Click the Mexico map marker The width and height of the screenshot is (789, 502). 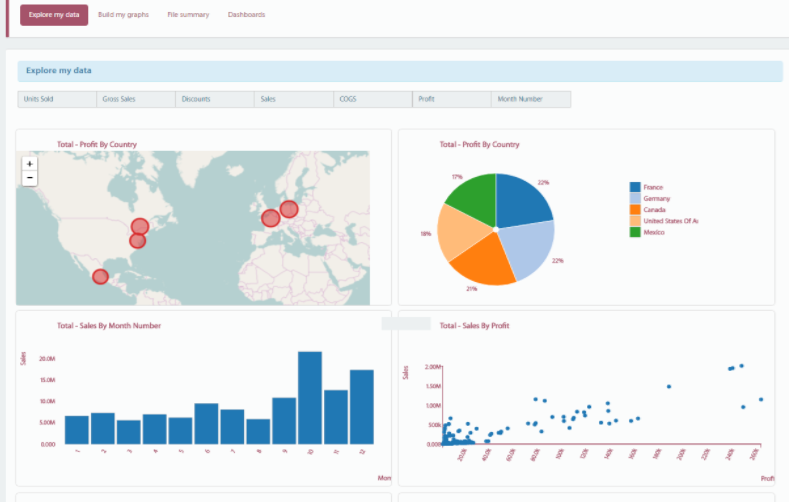100,277
